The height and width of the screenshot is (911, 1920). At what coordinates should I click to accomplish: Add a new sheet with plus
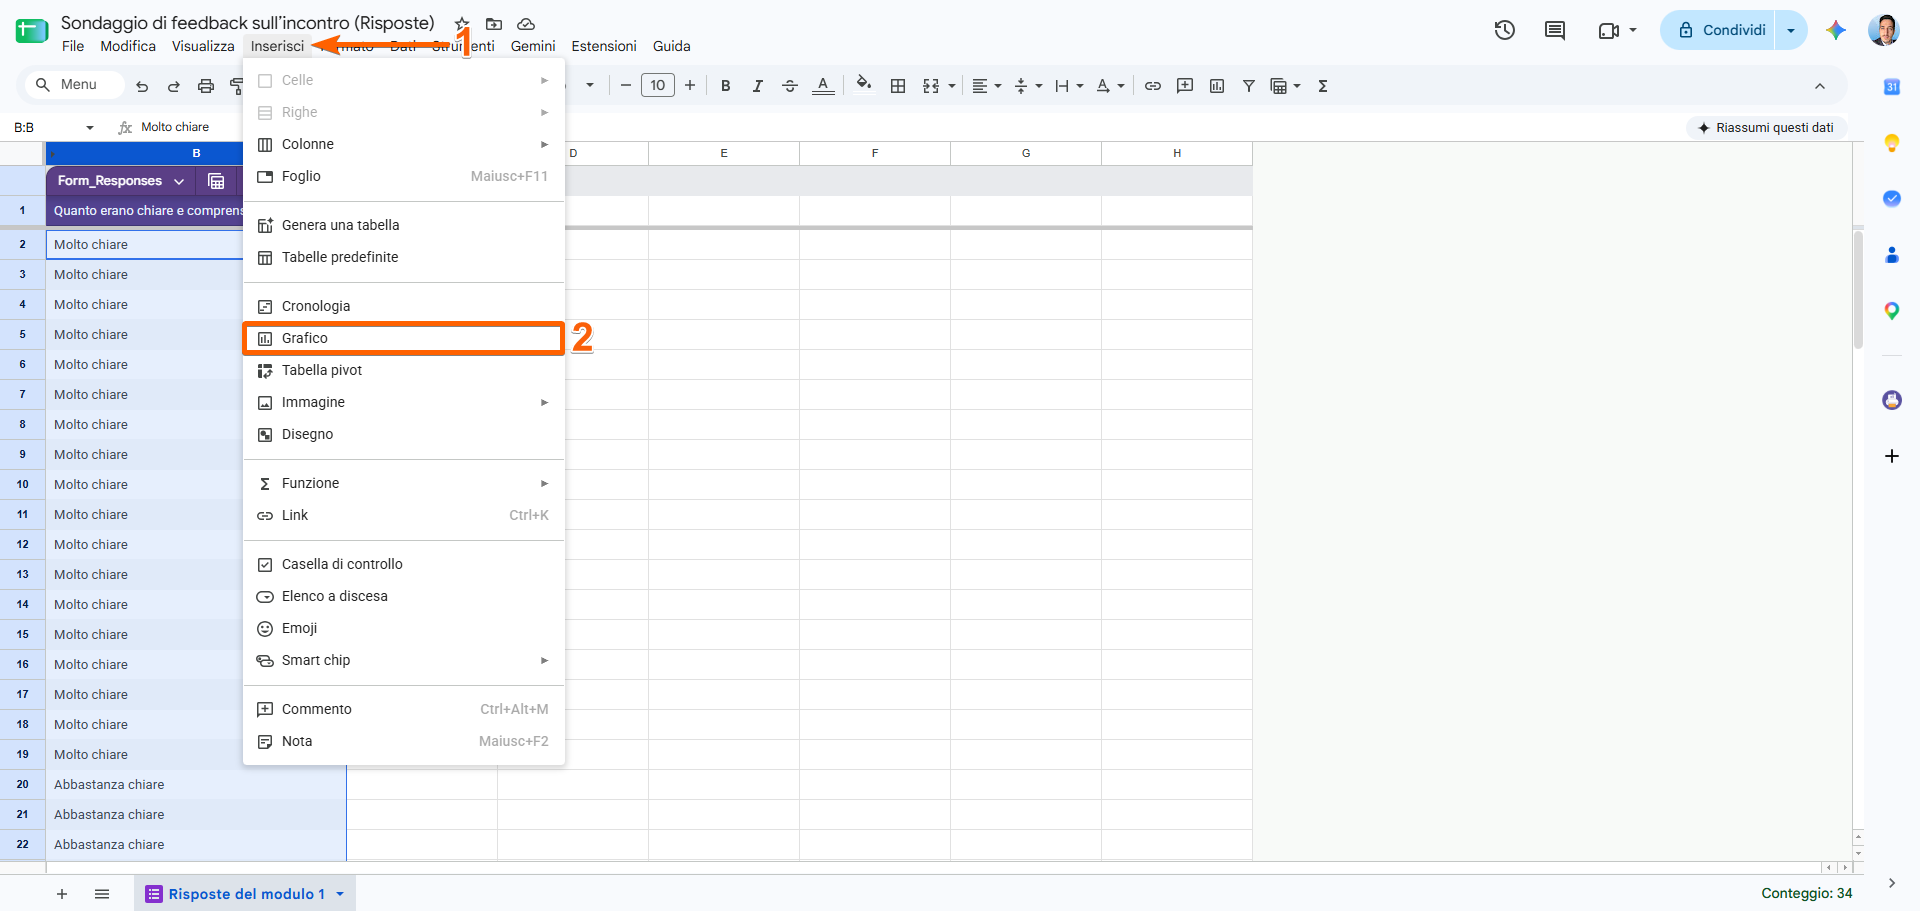click(x=62, y=894)
